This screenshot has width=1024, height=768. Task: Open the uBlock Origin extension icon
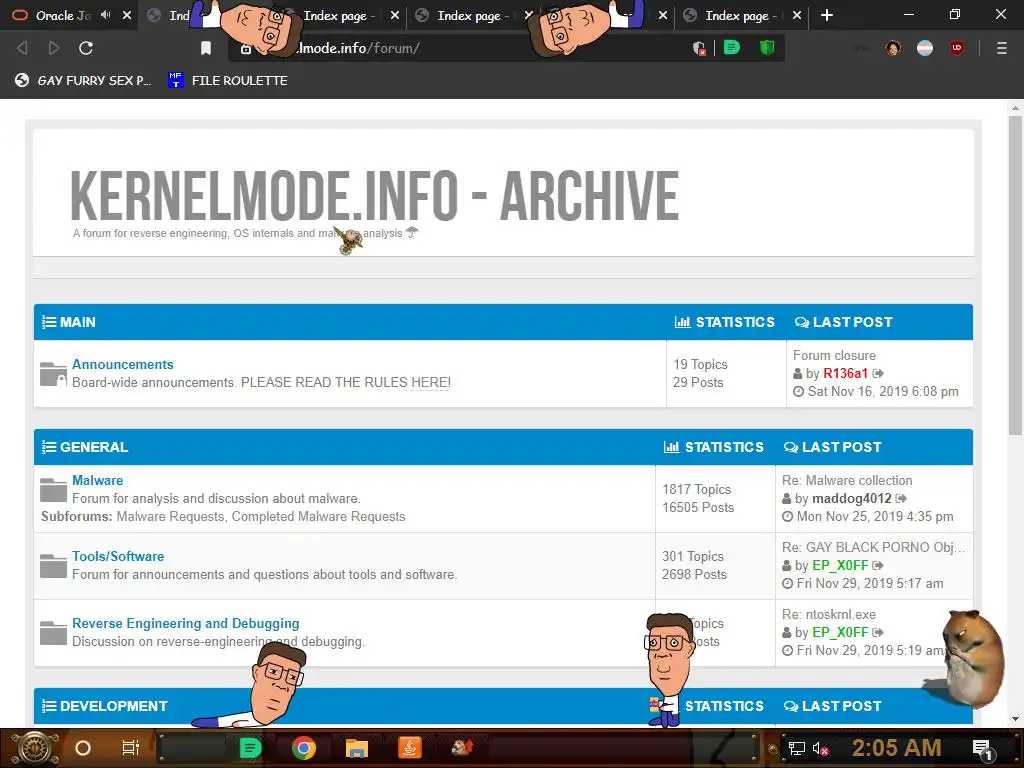pos(957,48)
